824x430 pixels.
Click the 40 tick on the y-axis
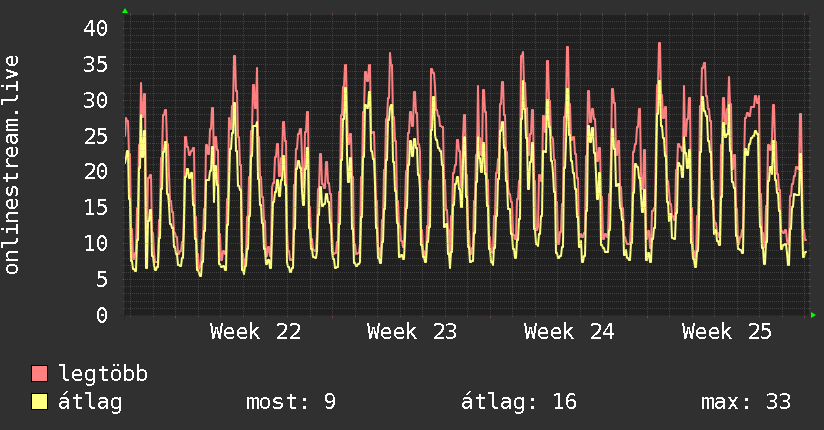pos(96,28)
